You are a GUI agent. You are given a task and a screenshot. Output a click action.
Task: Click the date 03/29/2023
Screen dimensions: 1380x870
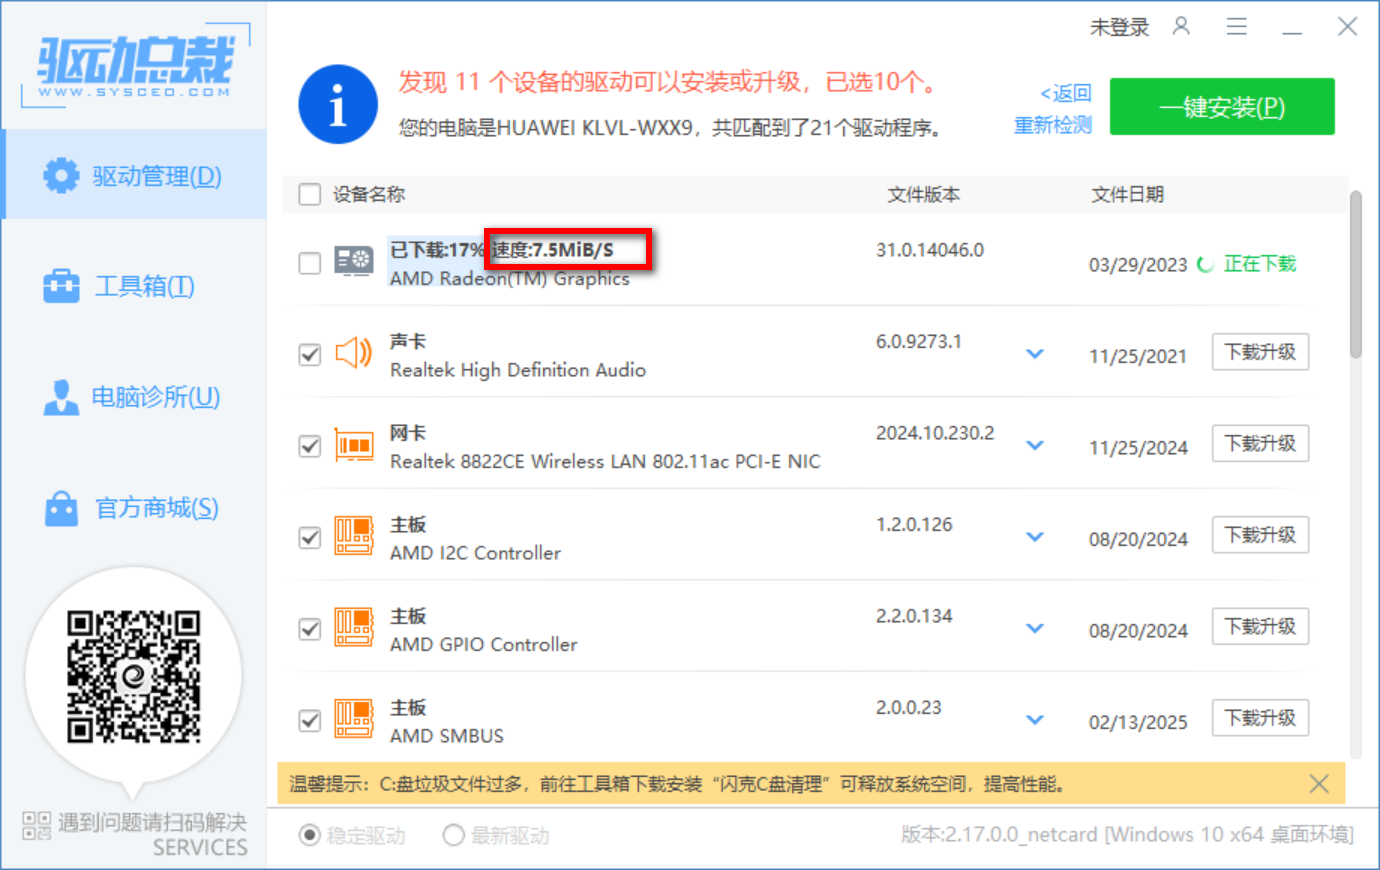point(1138,265)
